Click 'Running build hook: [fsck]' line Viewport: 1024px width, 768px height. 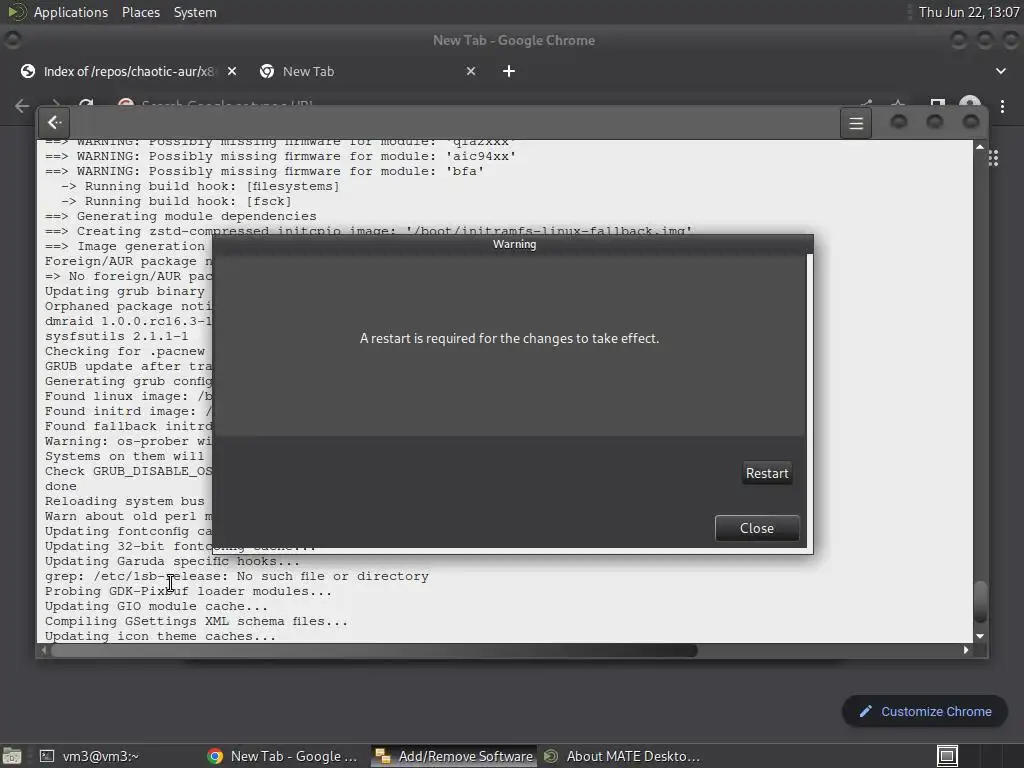176,201
